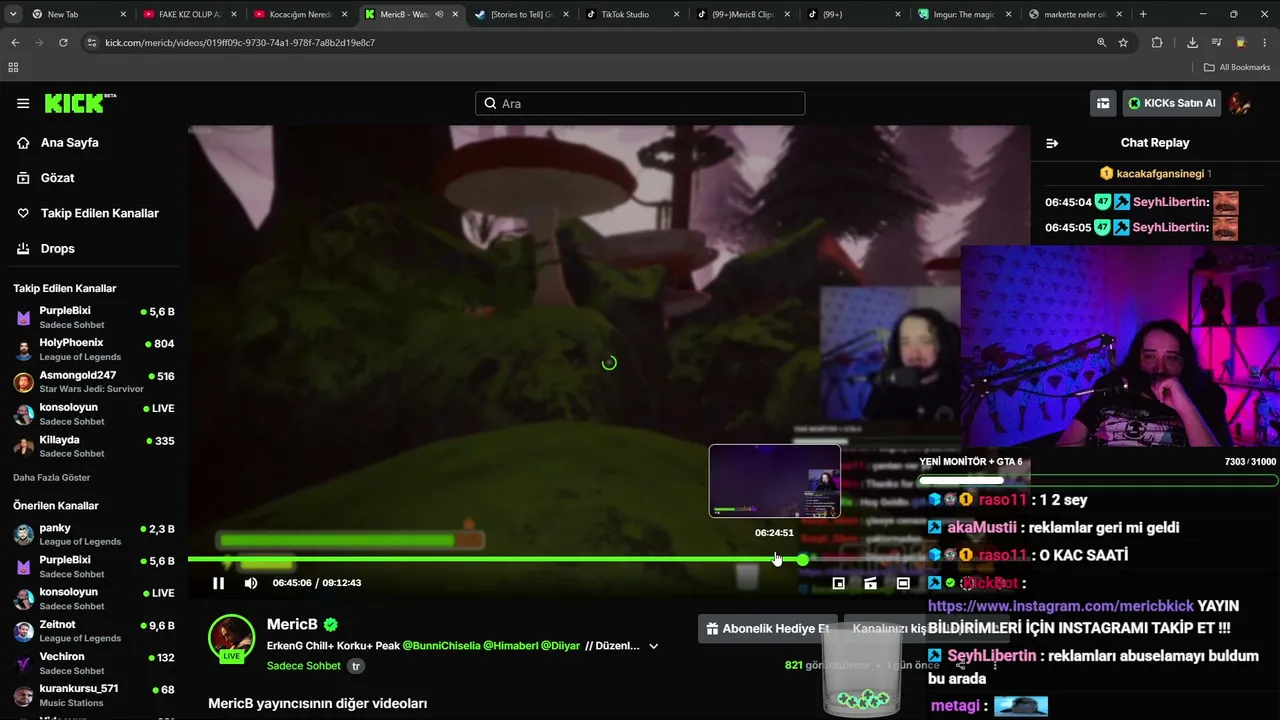Expand the stream title description chevron

coord(653,646)
